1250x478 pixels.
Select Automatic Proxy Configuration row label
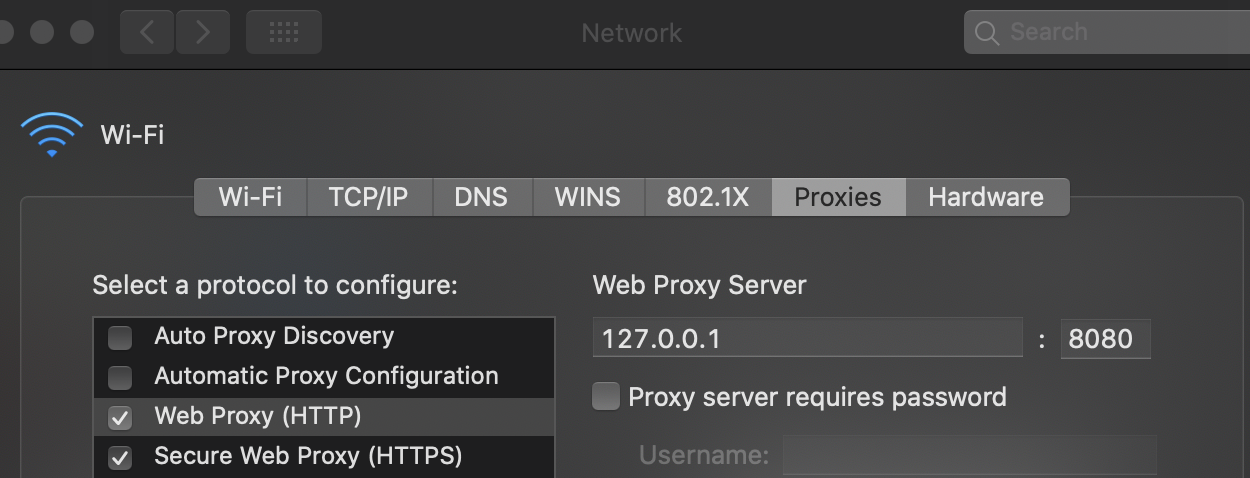326,376
